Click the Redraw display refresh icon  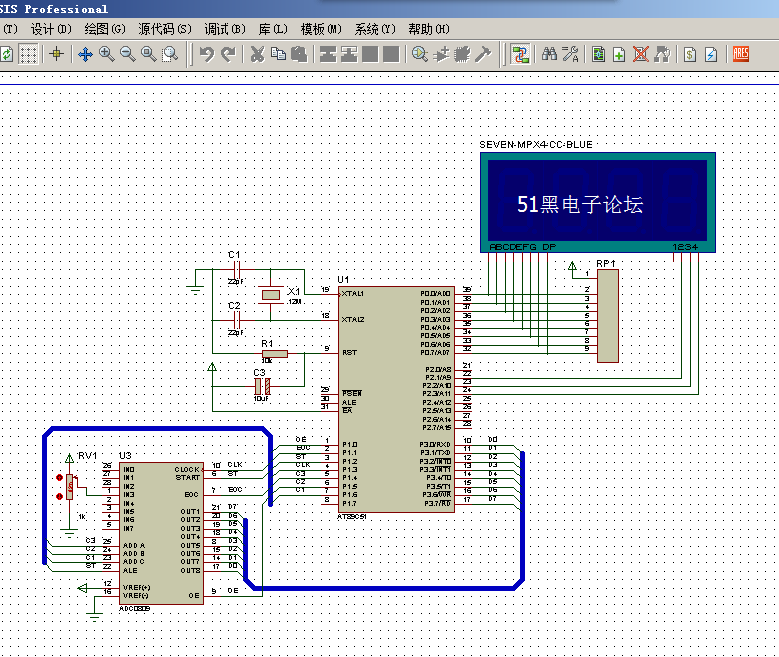click(6, 54)
